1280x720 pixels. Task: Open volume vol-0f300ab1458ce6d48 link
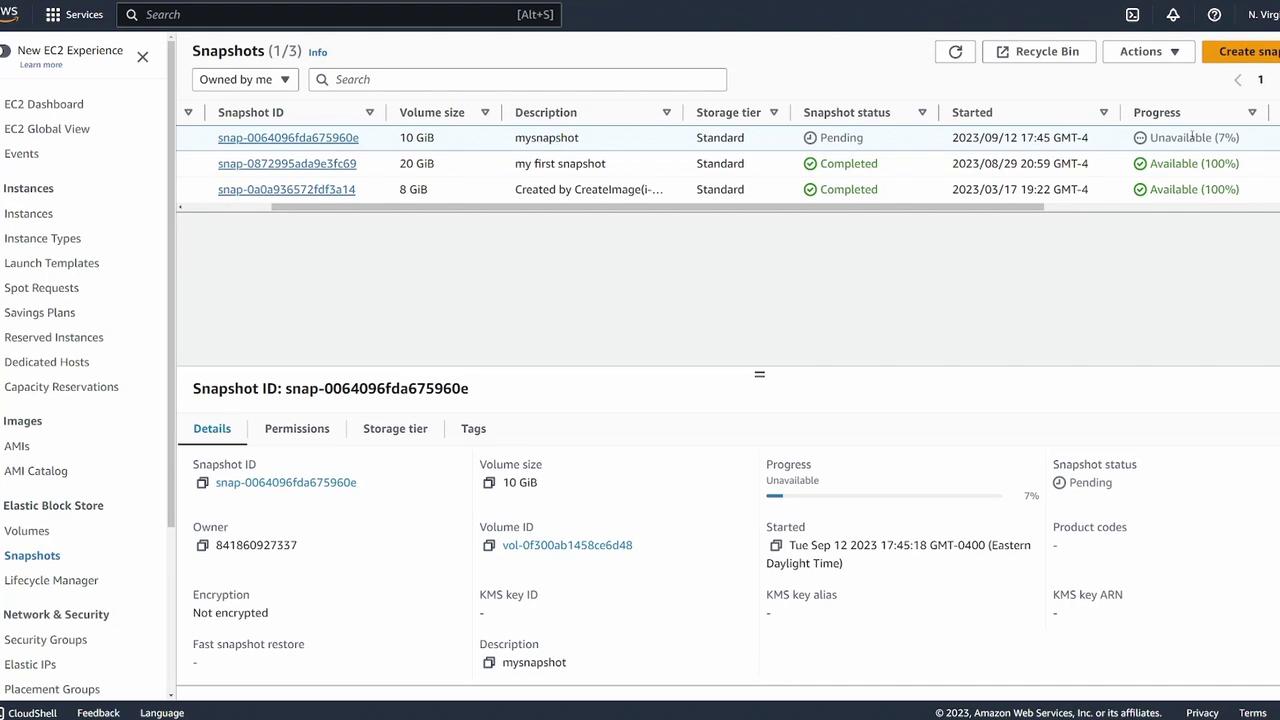[x=567, y=546]
